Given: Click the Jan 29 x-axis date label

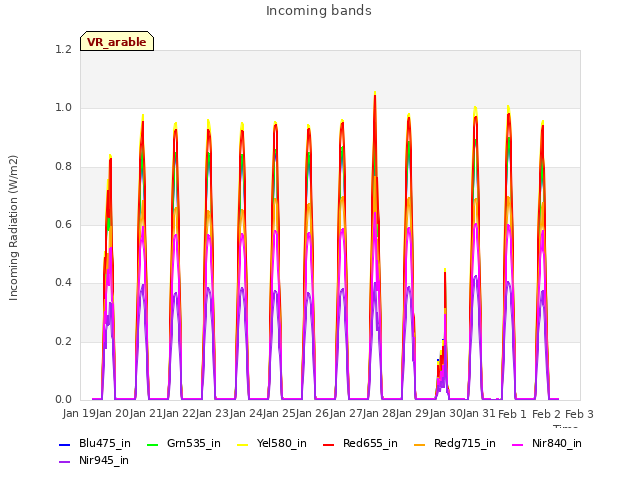Looking at the screenshot, I should tap(413, 413).
